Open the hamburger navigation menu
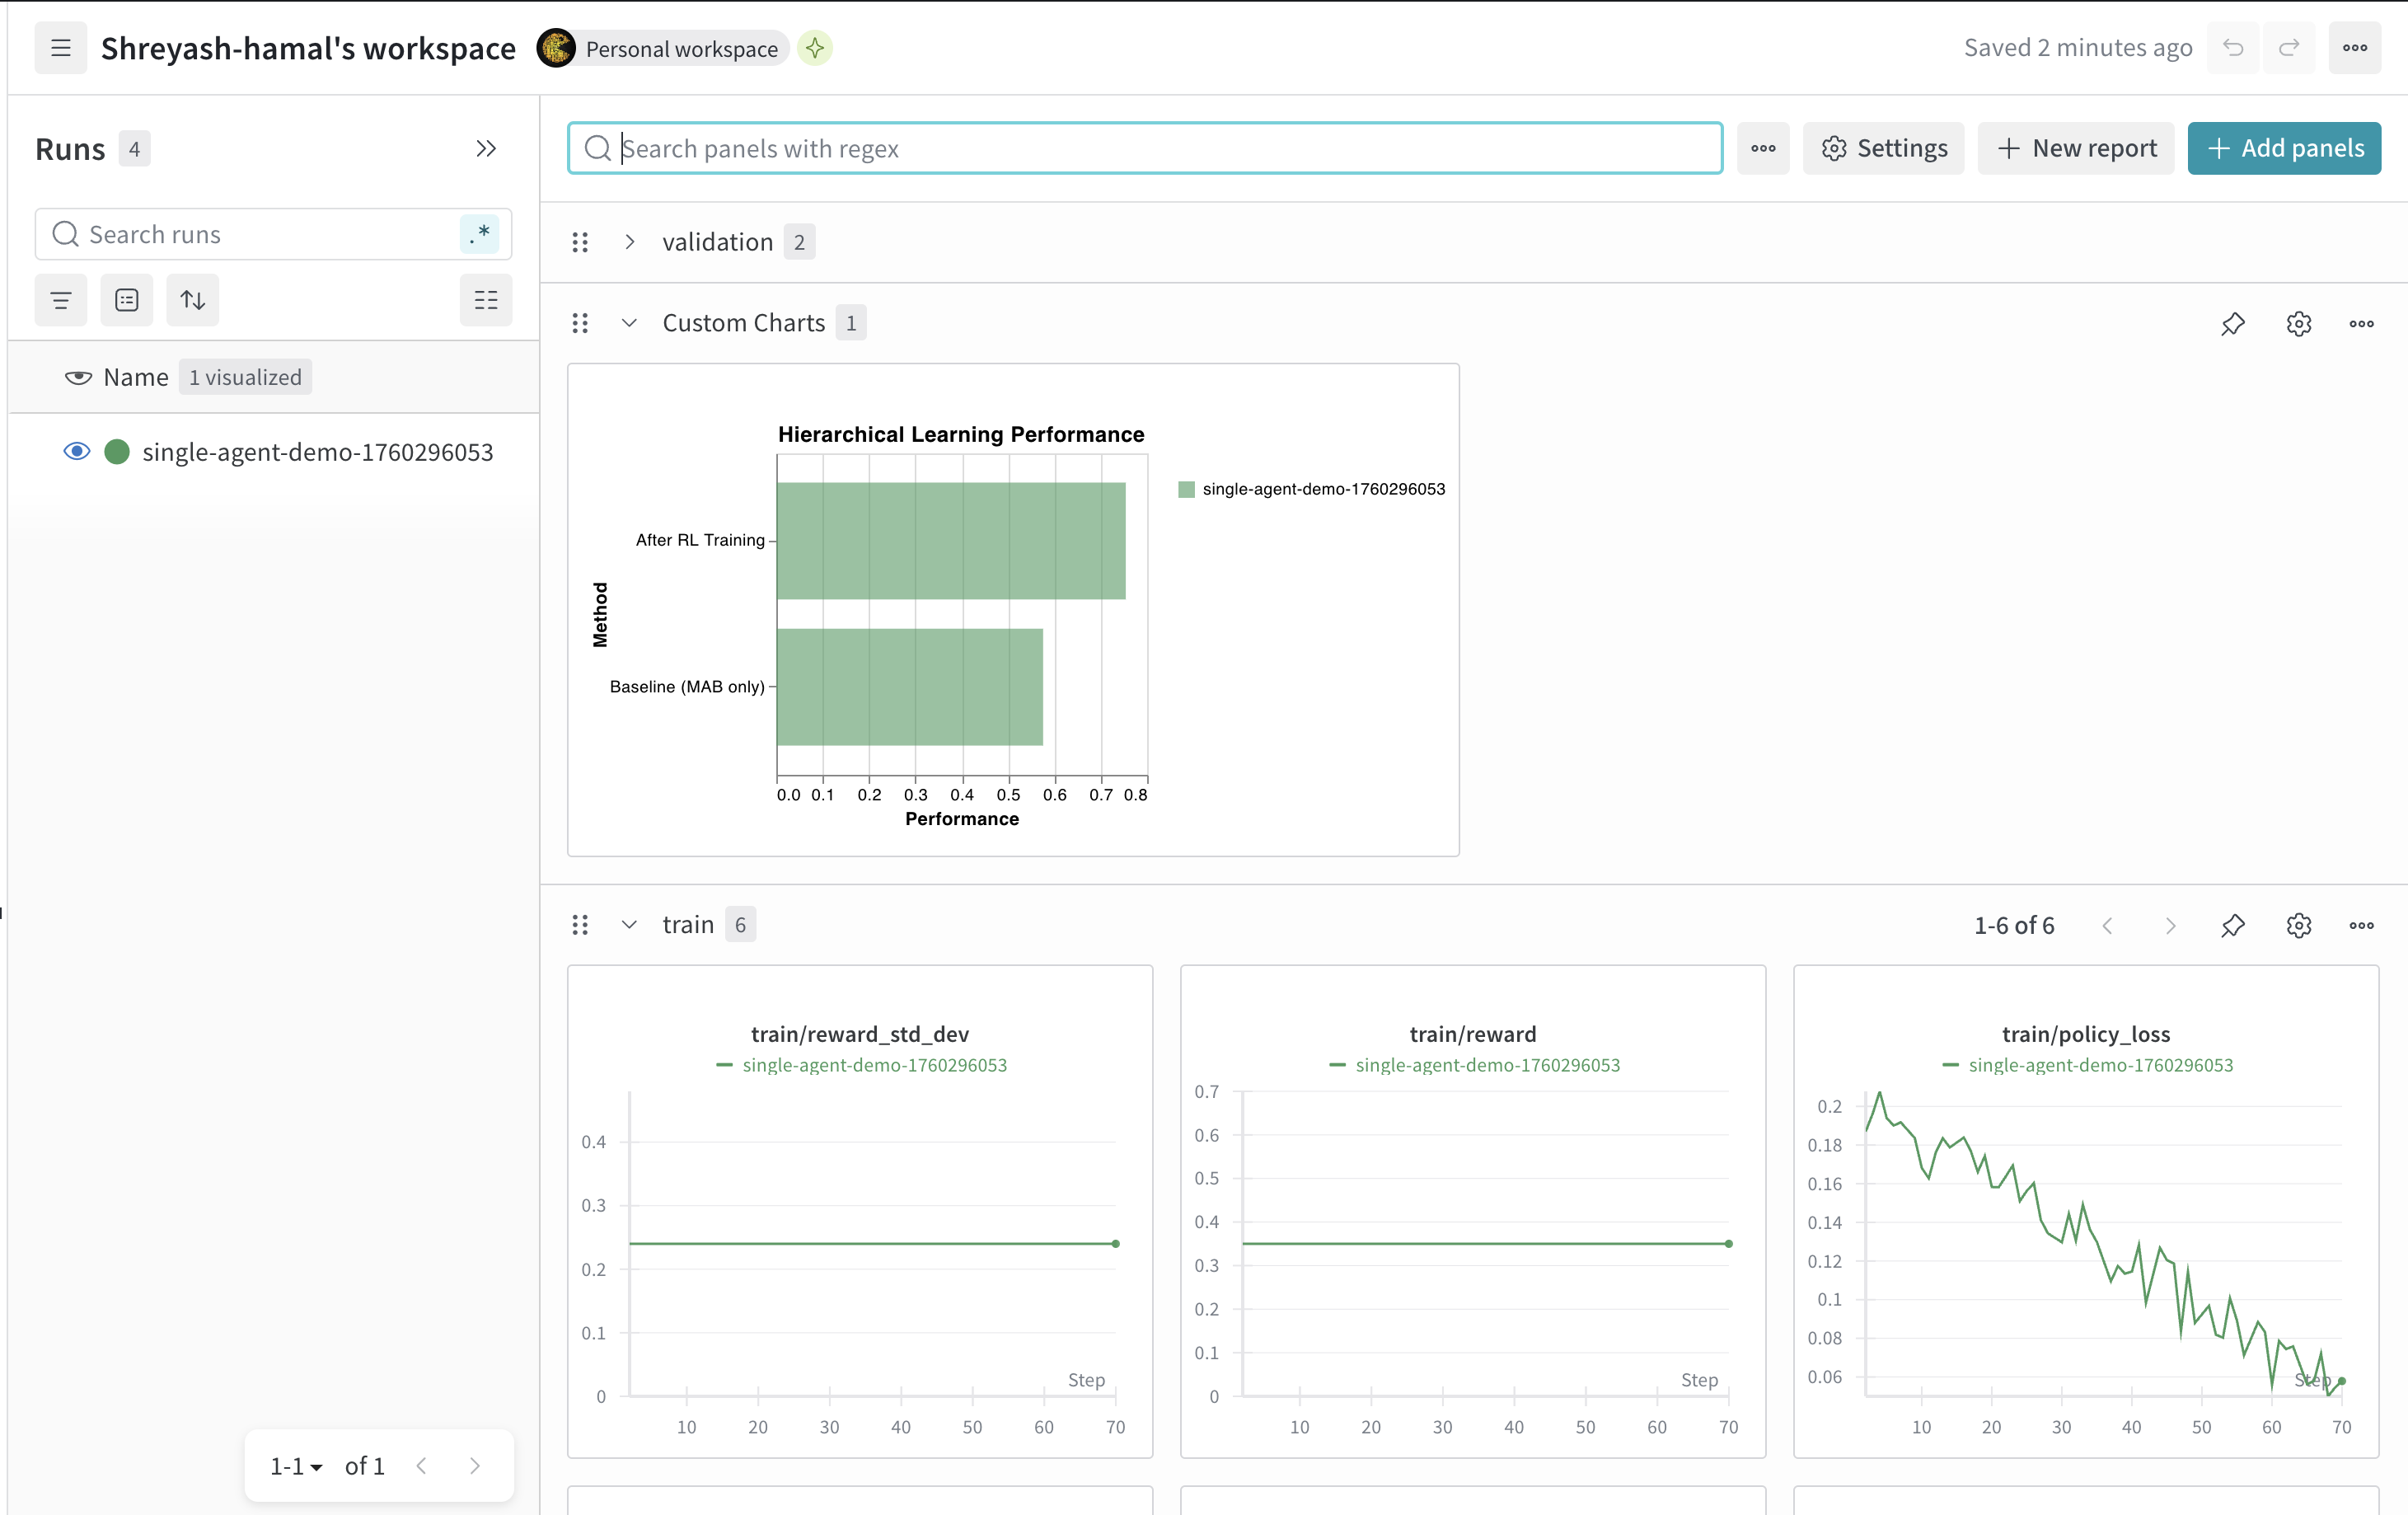This screenshot has width=2408, height=1515. point(60,48)
